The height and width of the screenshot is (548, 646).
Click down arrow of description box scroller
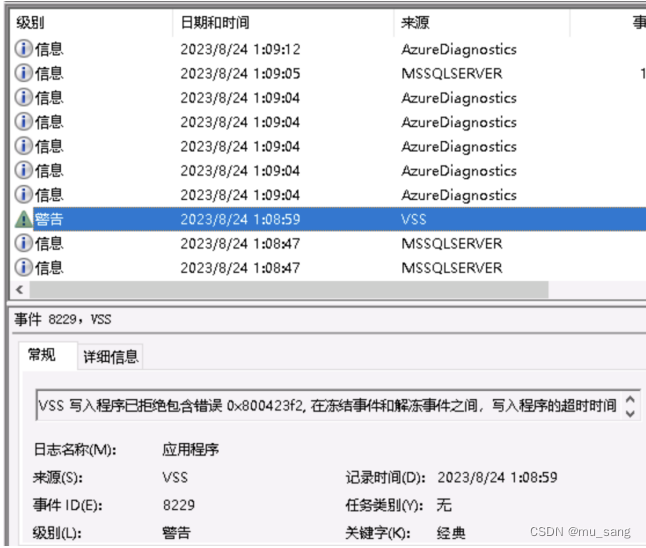[x=630, y=413]
